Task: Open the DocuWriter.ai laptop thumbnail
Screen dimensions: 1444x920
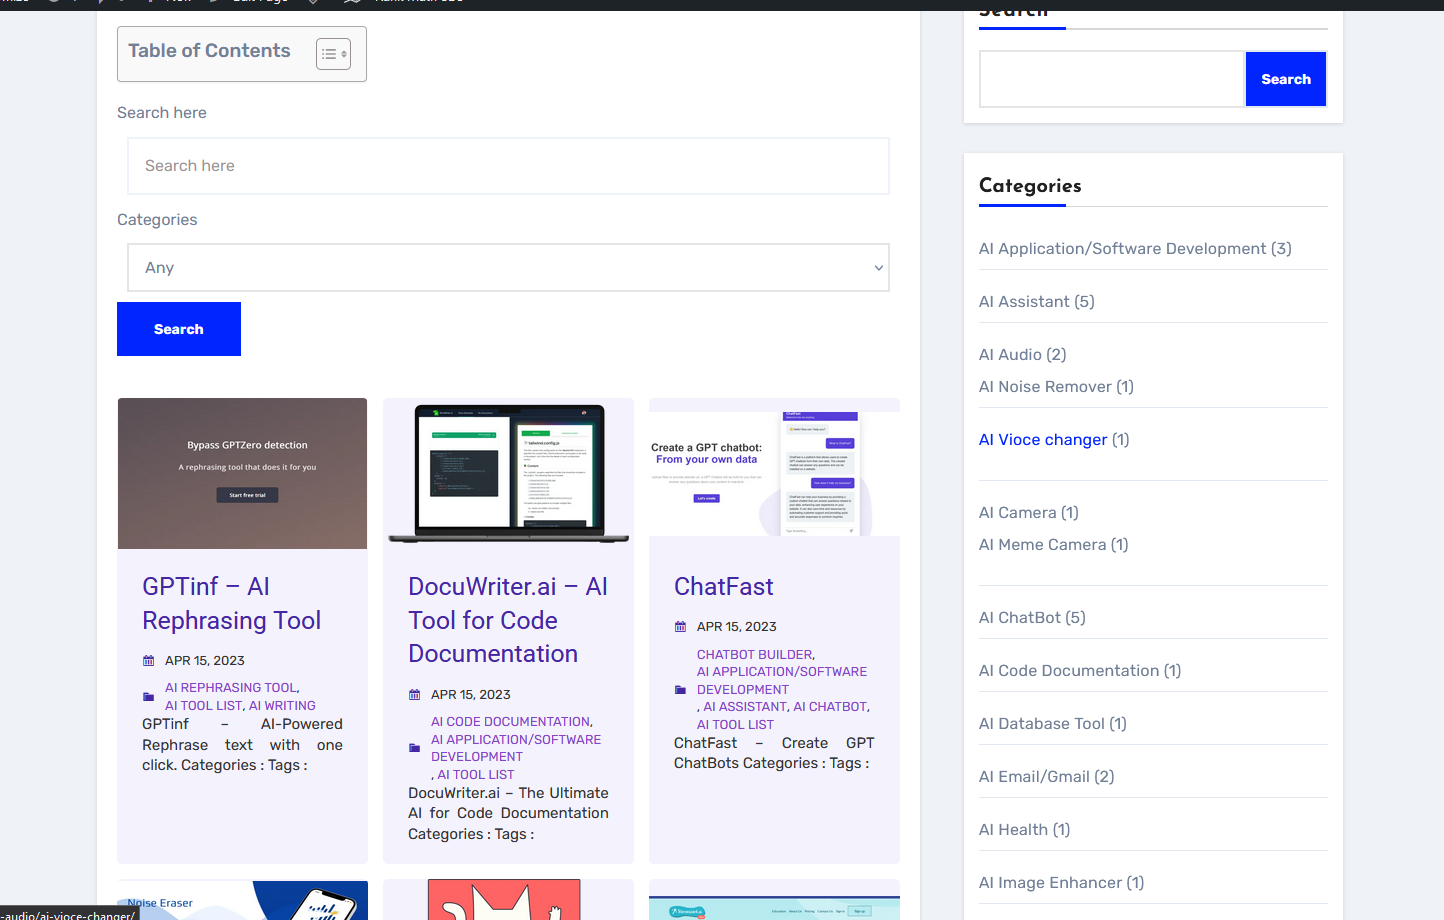Action: (509, 474)
